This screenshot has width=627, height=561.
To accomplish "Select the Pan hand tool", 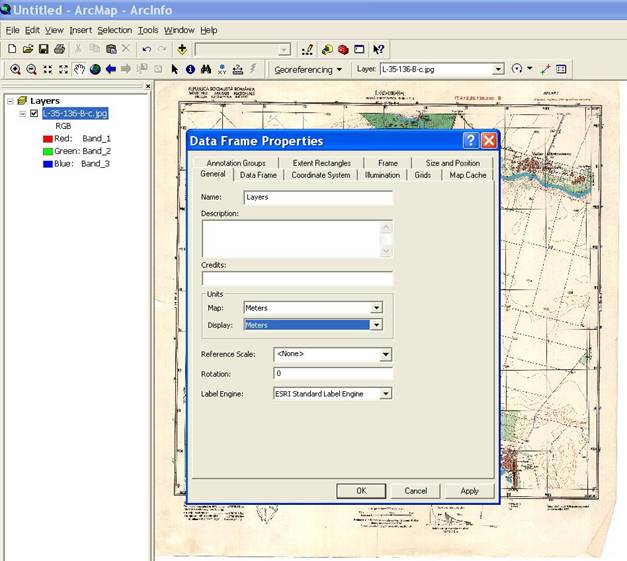I will click(x=79, y=69).
